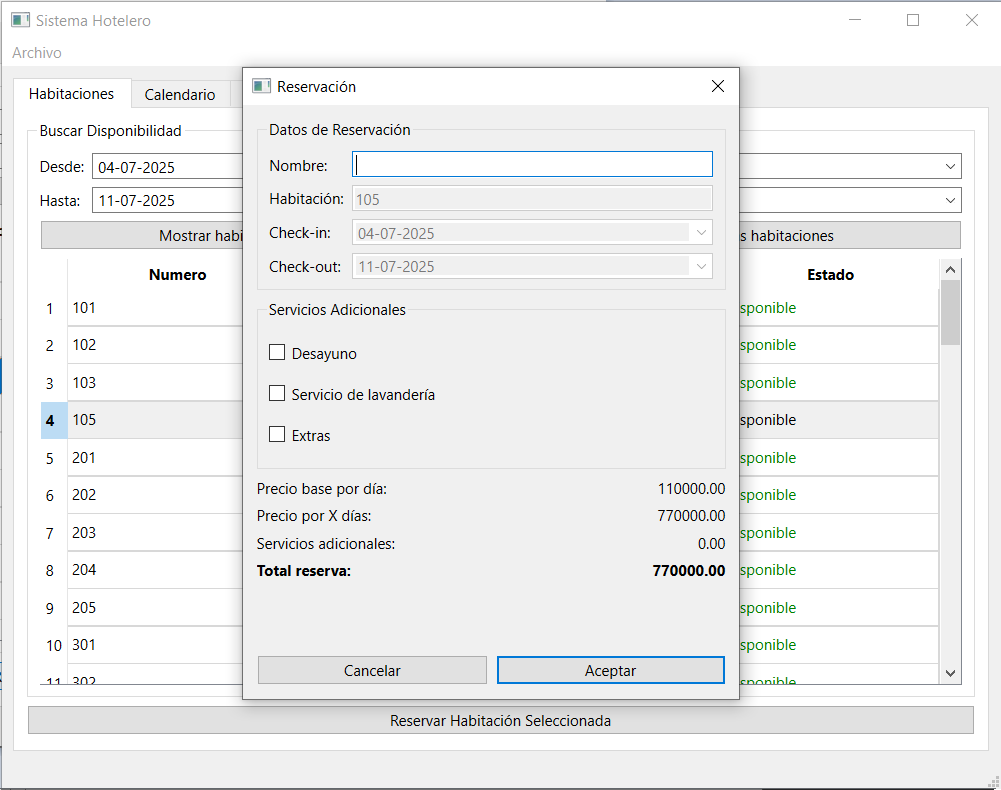Image resolution: width=1001 pixels, height=790 pixels.
Task: Select room 204 cell
Action: [x=155, y=570]
